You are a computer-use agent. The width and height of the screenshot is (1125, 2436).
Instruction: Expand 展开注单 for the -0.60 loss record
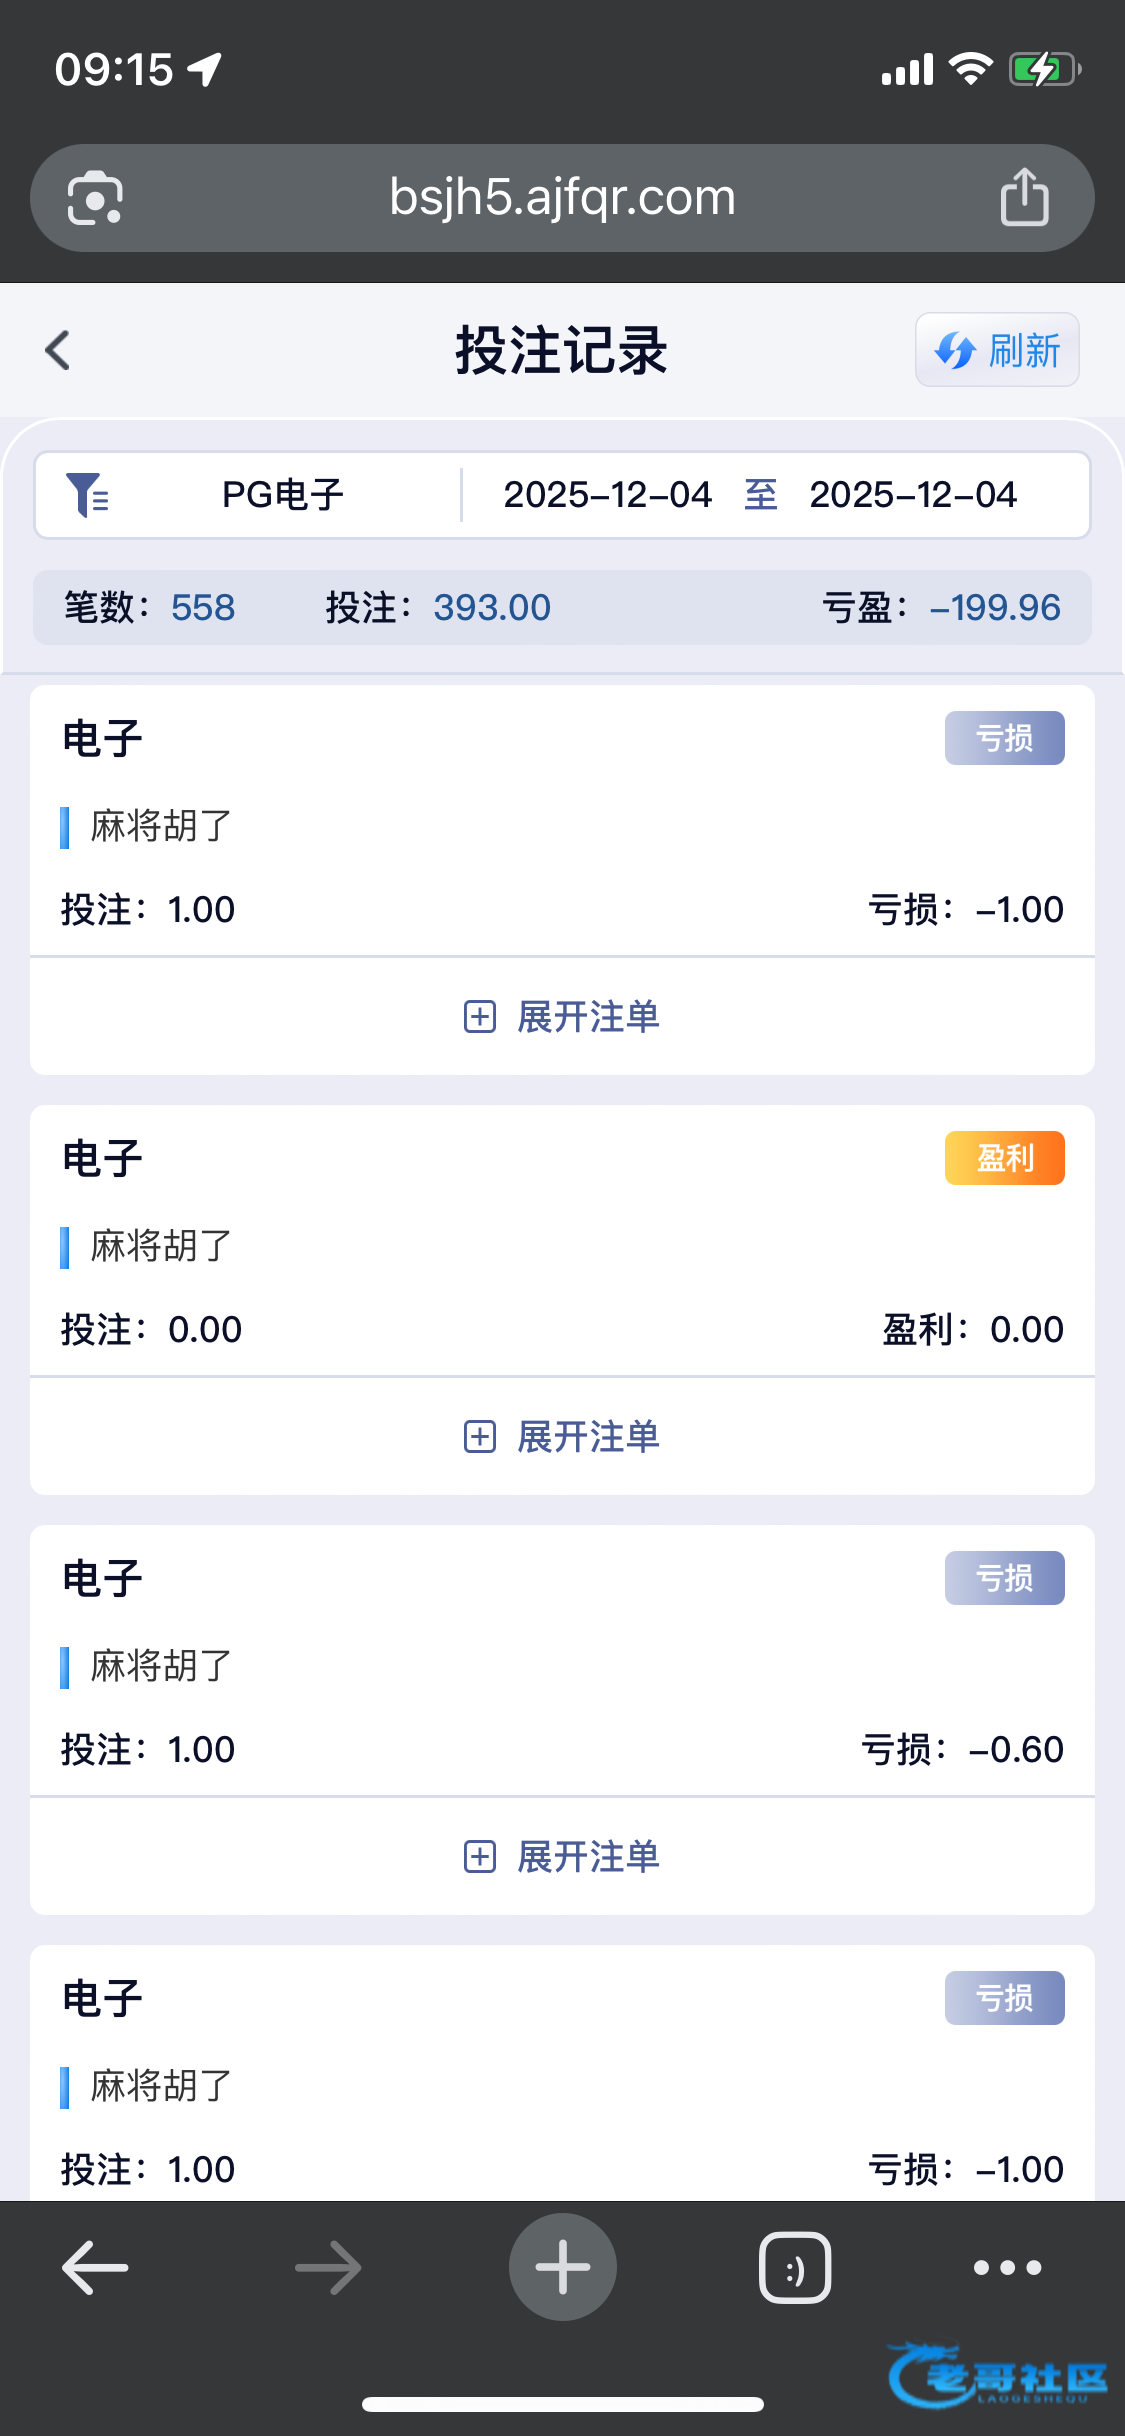point(562,1857)
